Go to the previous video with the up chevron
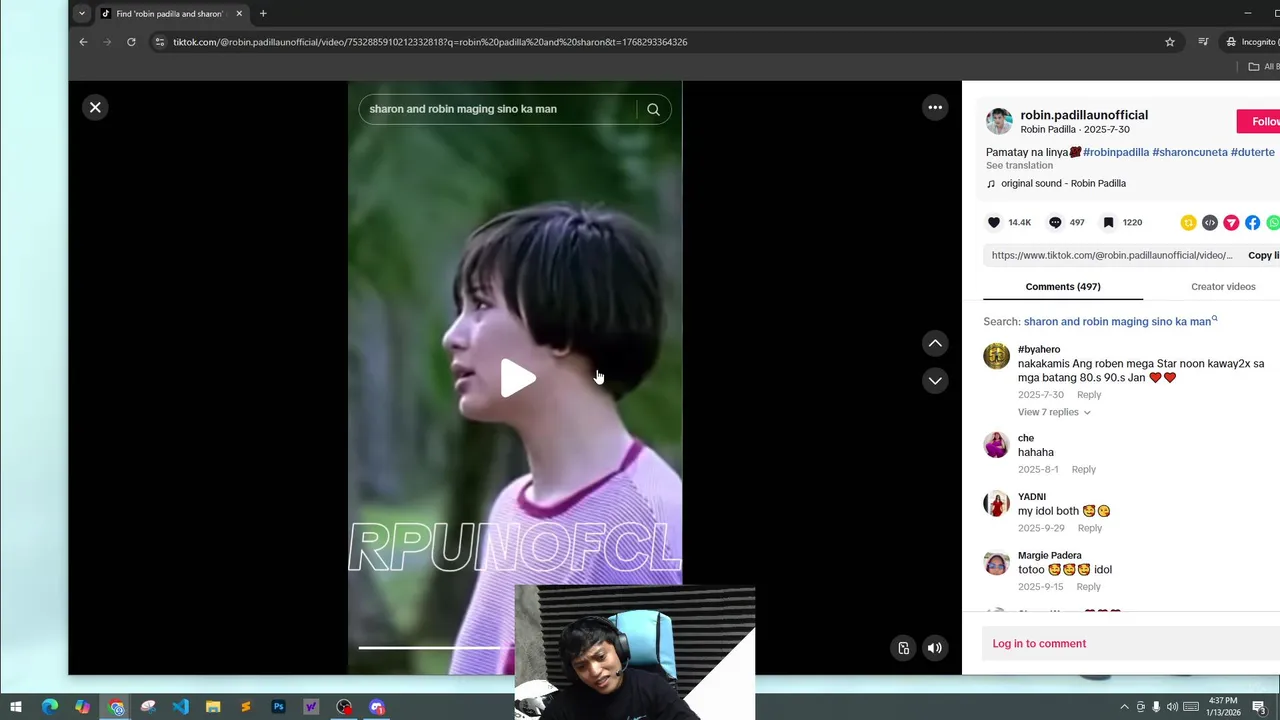Viewport: 1280px width, 720px height. (x=935, y=343)
